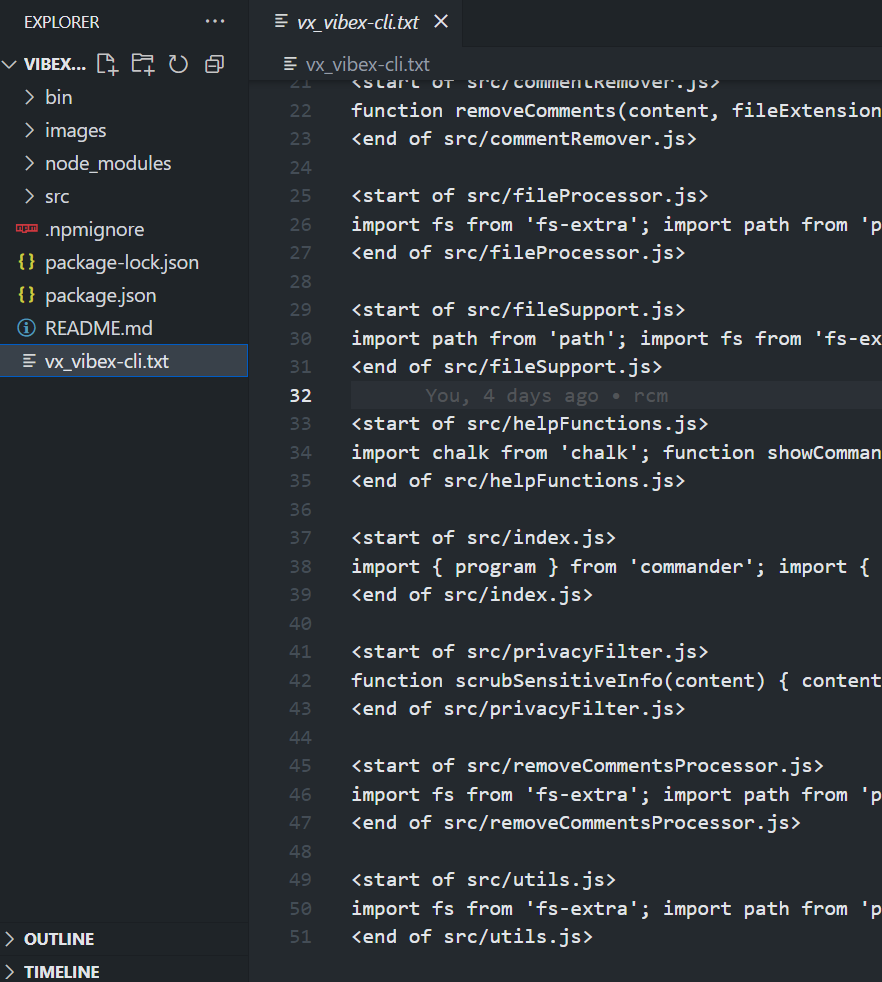Click the New Folder icon in Explorer
882x982 pixels.
click(x=143, y=64)
